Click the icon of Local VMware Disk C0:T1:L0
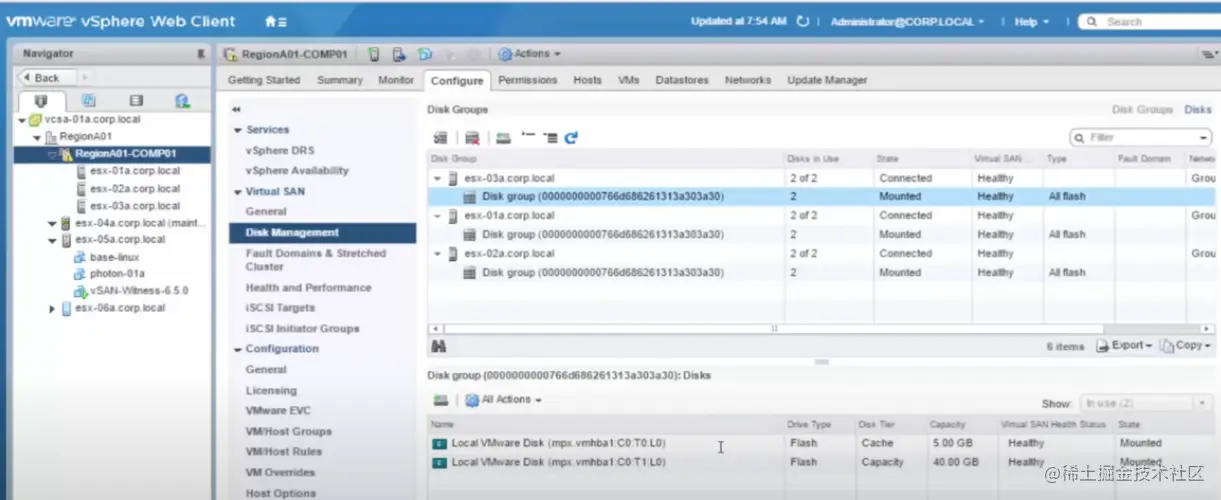 (x=439, y=463)
